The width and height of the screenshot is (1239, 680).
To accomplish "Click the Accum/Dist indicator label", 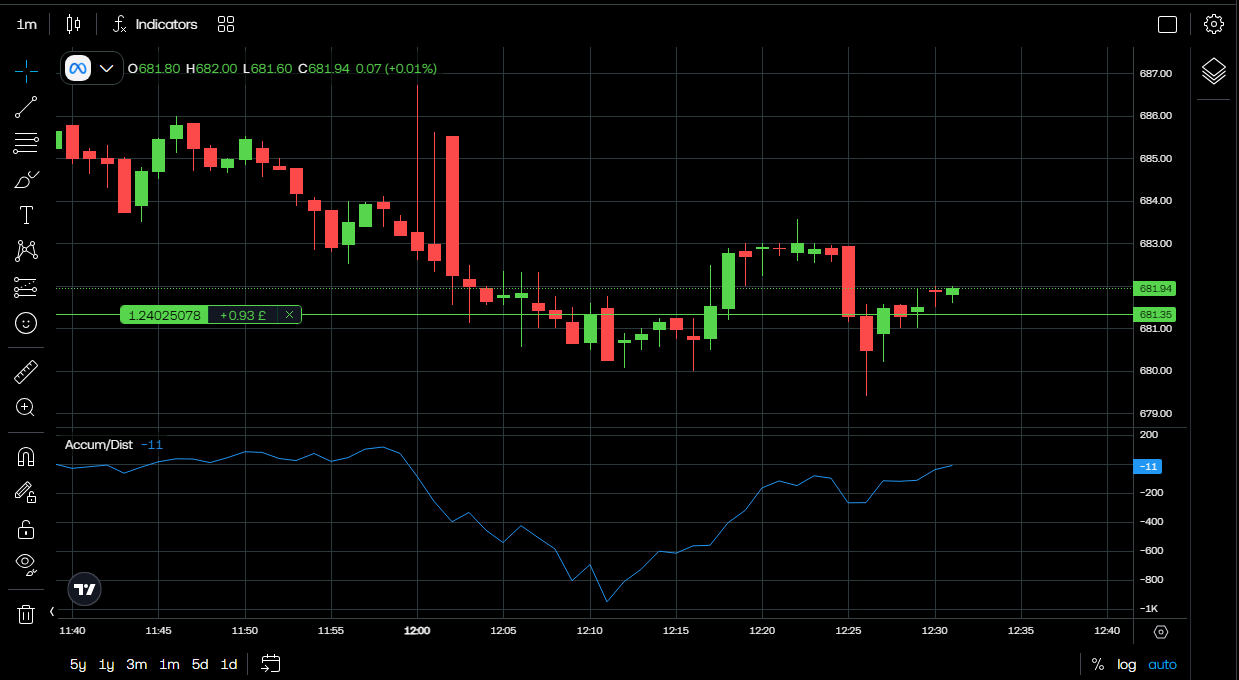I will click(98, 445).
